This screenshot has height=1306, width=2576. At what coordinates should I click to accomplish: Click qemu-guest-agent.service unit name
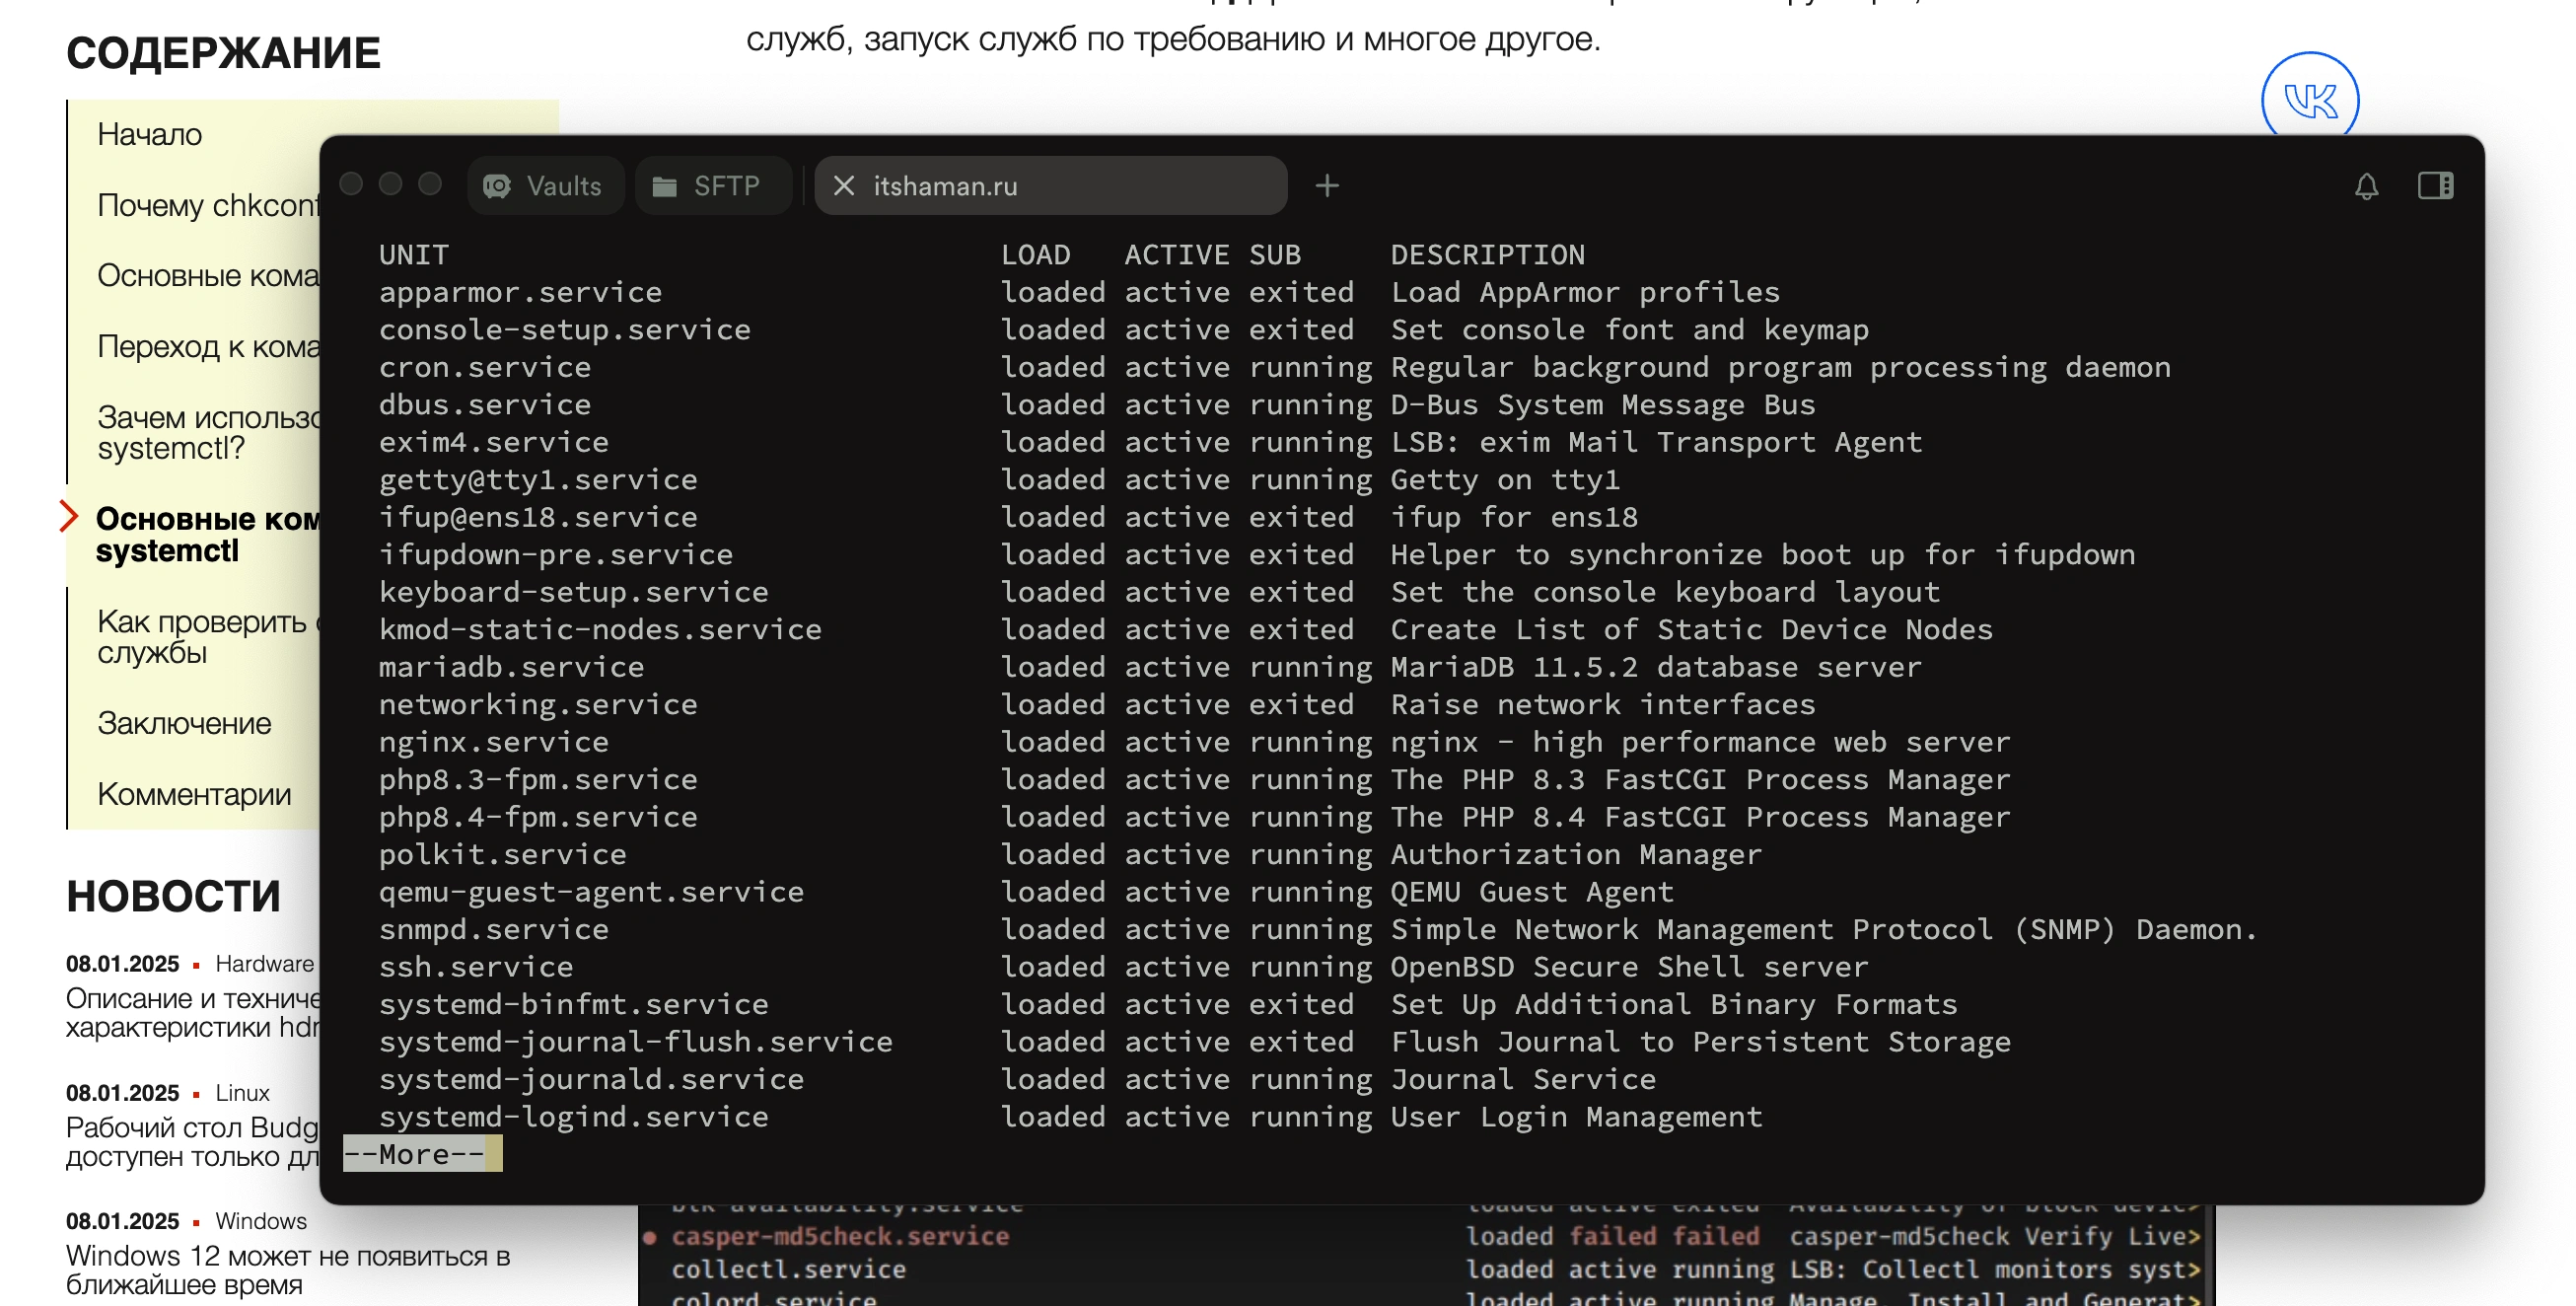591,892
